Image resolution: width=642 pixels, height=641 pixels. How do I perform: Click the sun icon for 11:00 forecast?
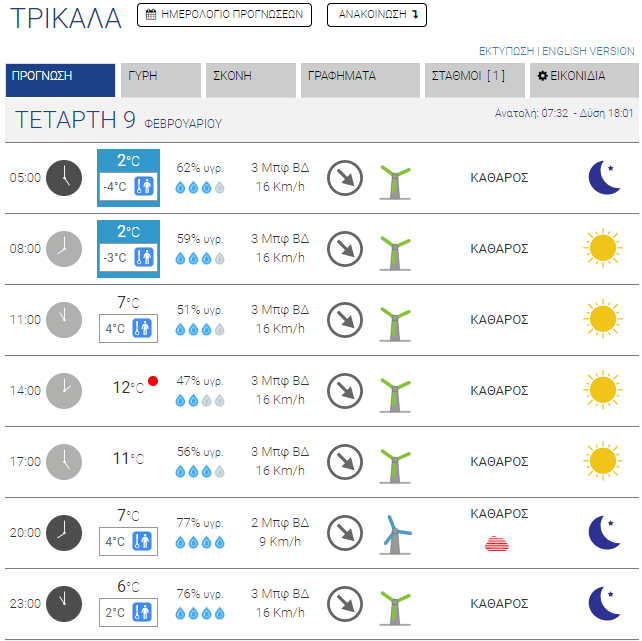[x=602, y=319]
